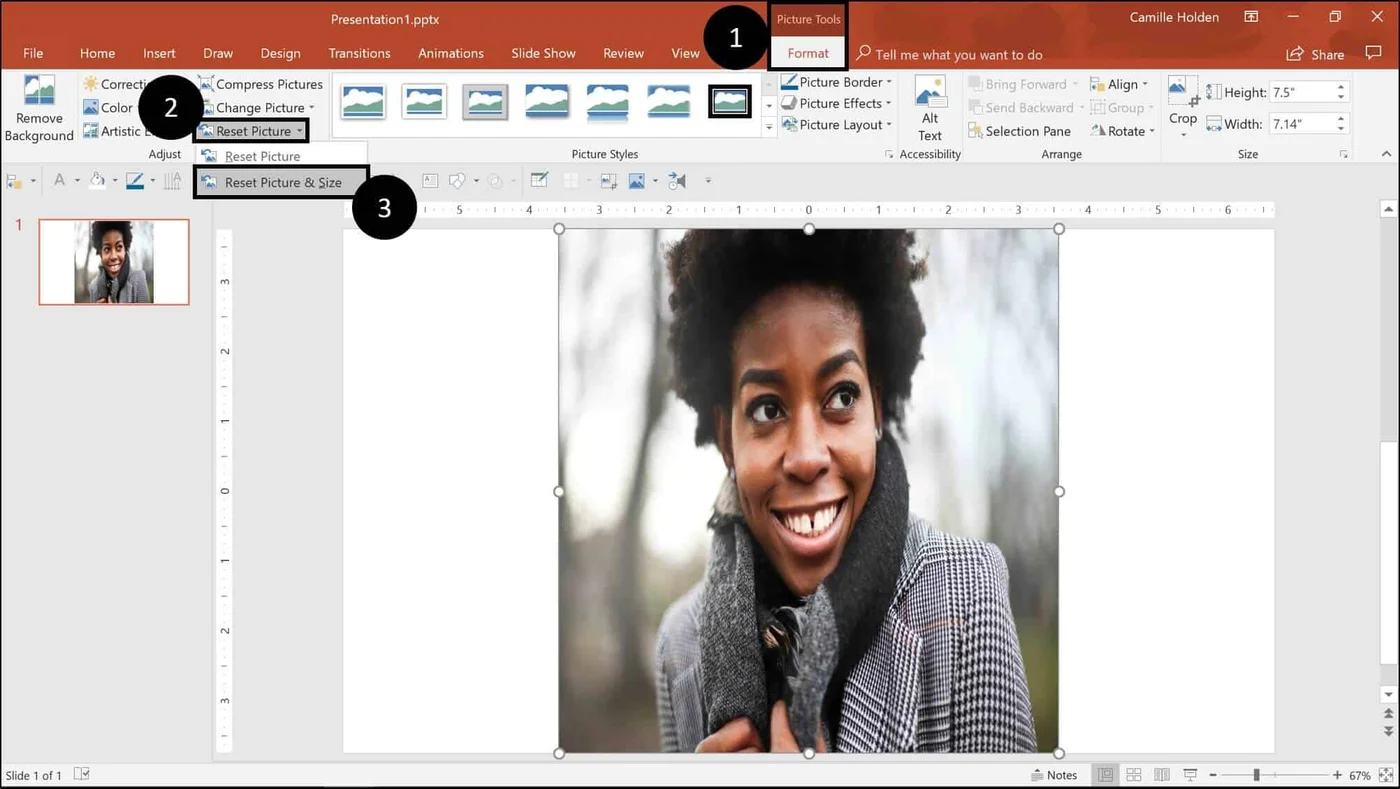This screenshot has width=1400, height=789.
Task: Click the shape outline pen icon
Action: click(x=135, y=180)
